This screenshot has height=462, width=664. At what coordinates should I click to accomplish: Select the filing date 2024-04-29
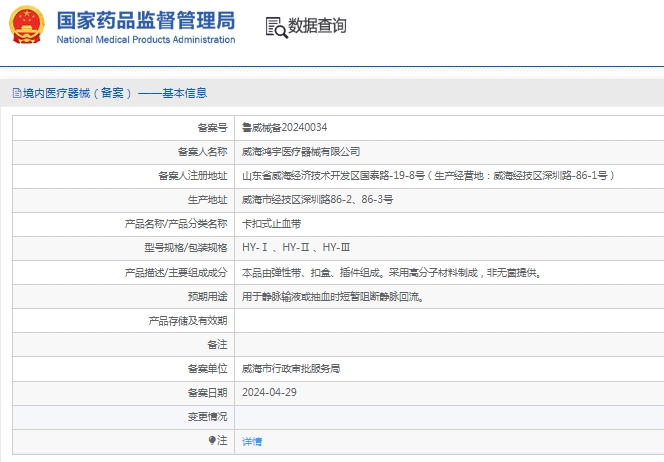269,392
